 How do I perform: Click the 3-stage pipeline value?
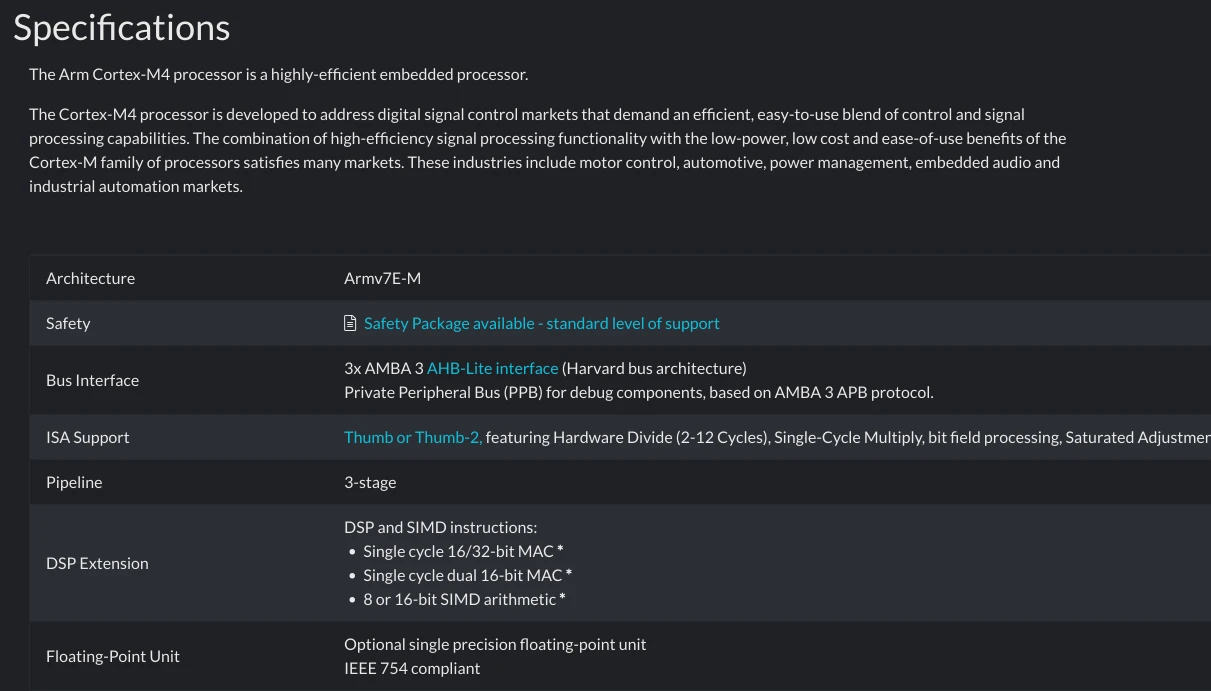[x=370, y=482]
